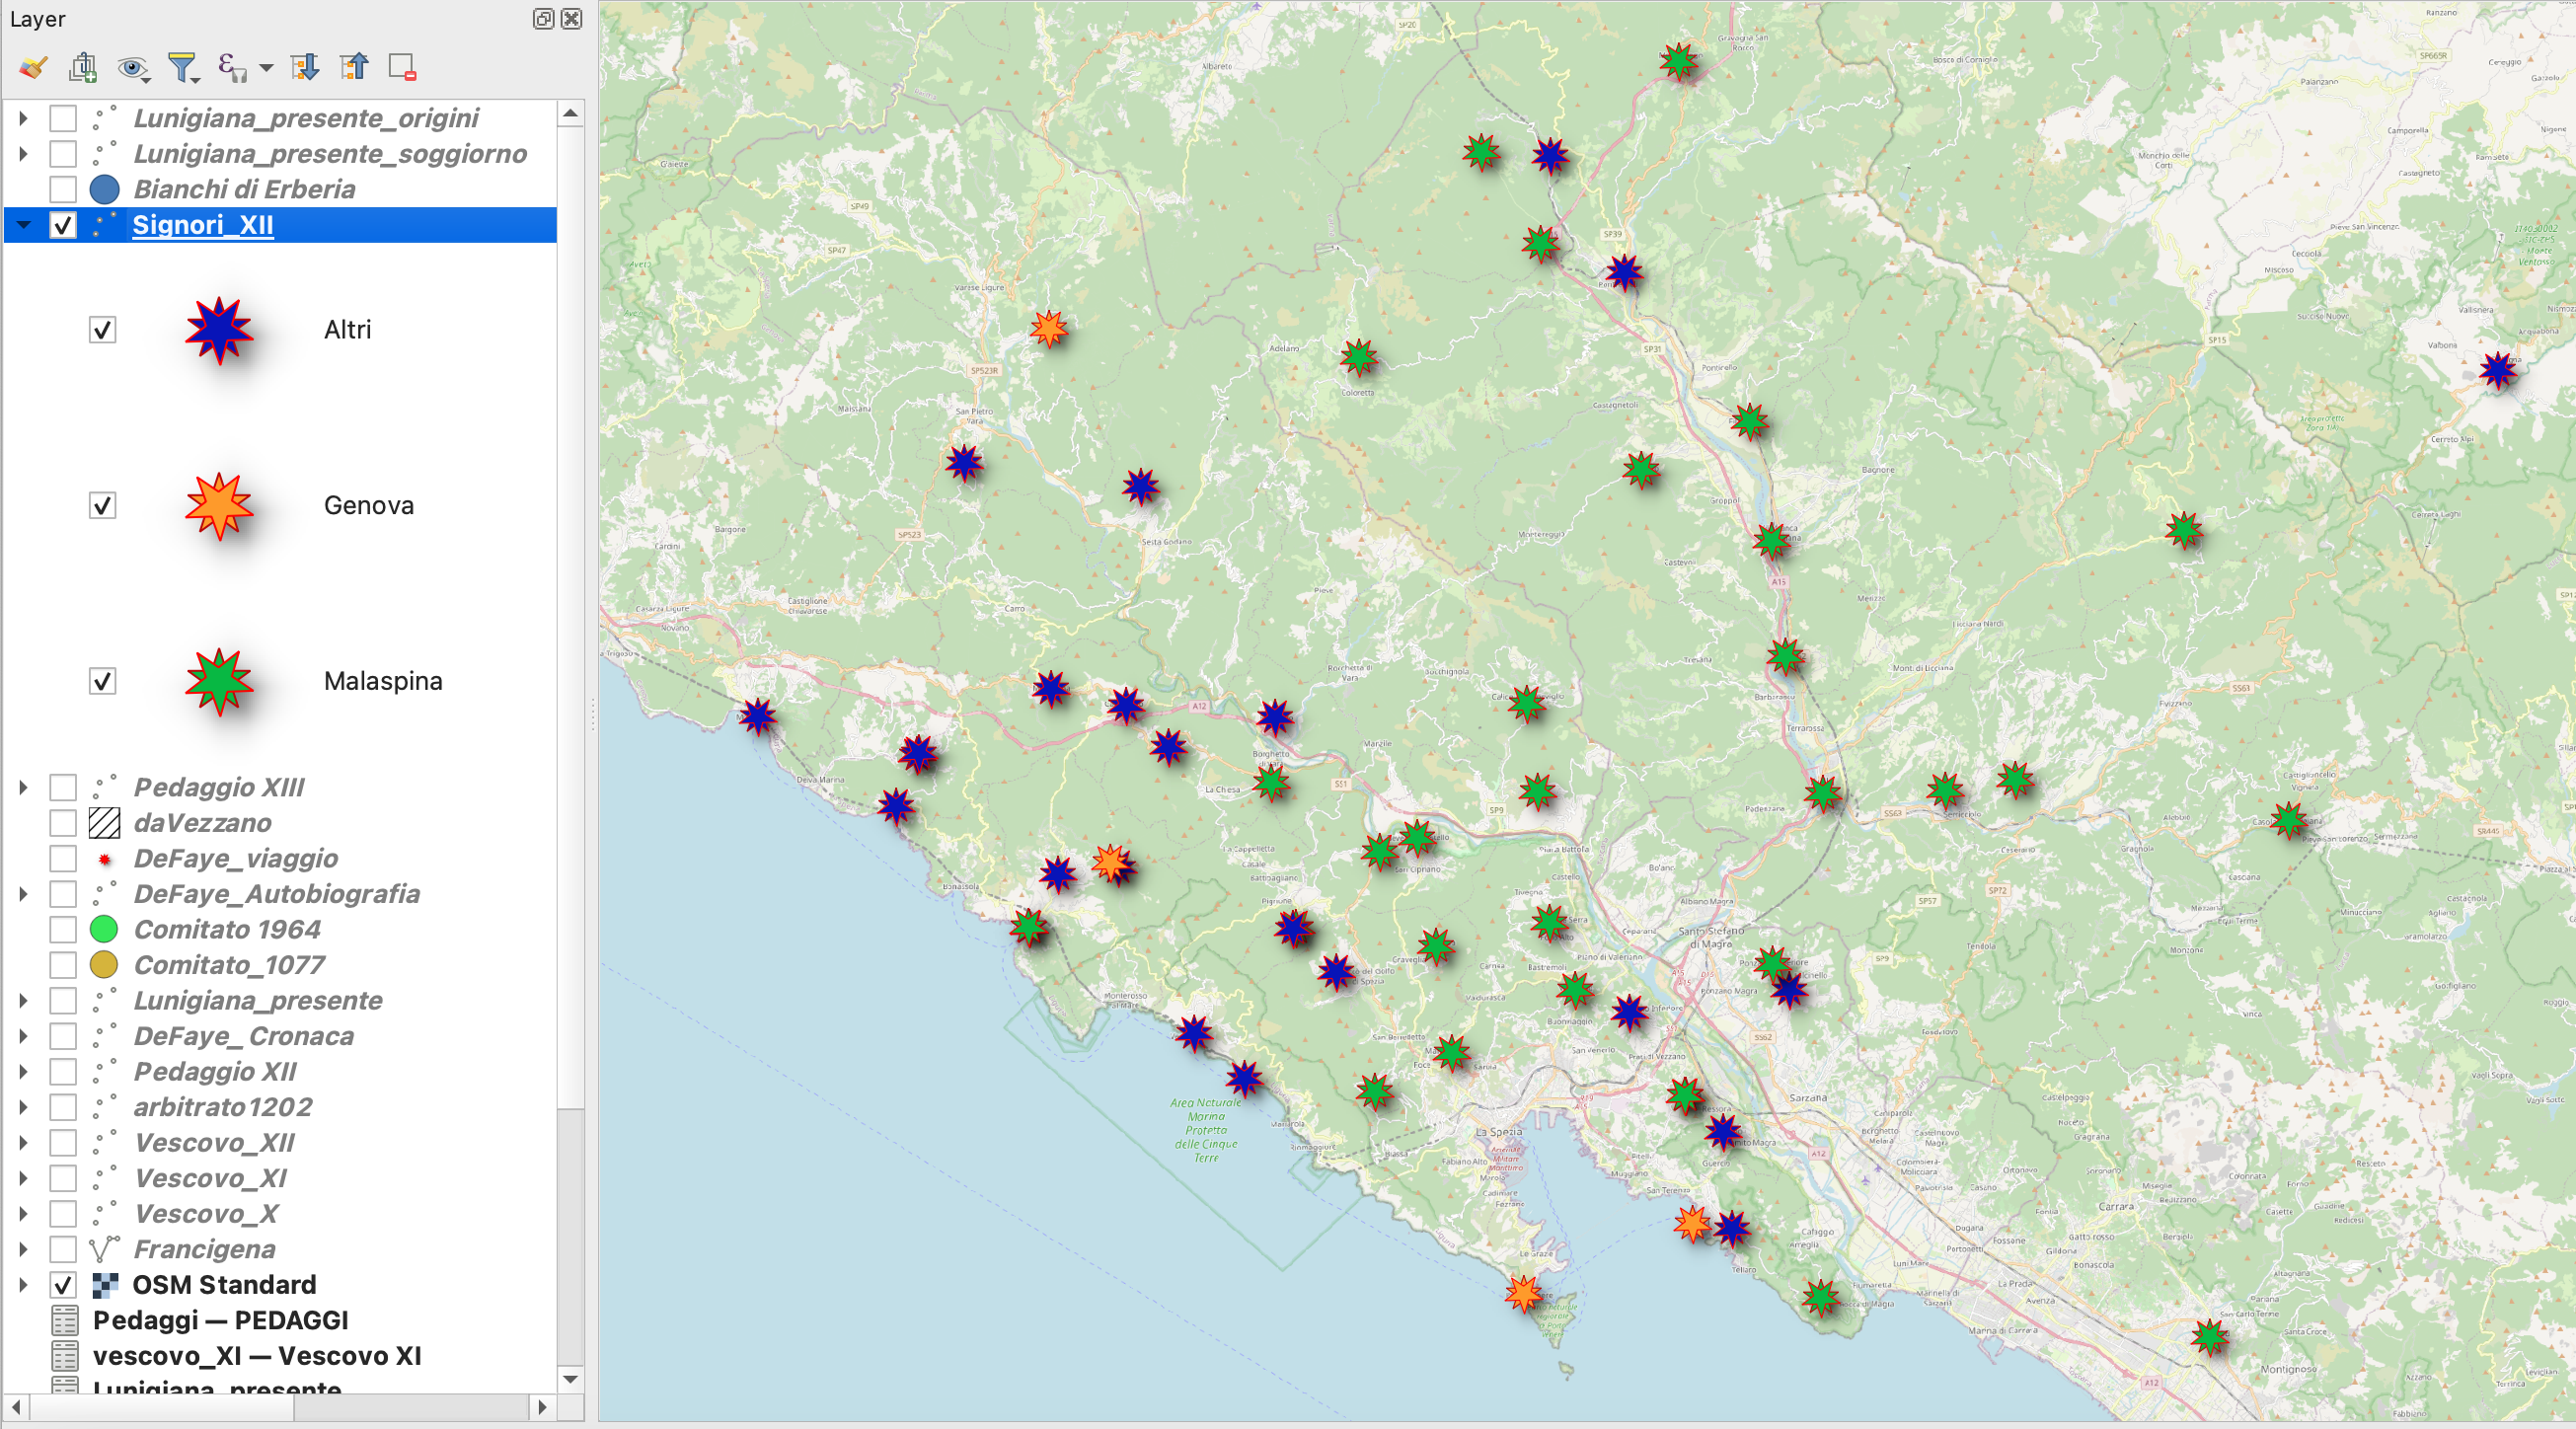
Task: Click the Altri blue star legend symbol
Action: point(219,330)
